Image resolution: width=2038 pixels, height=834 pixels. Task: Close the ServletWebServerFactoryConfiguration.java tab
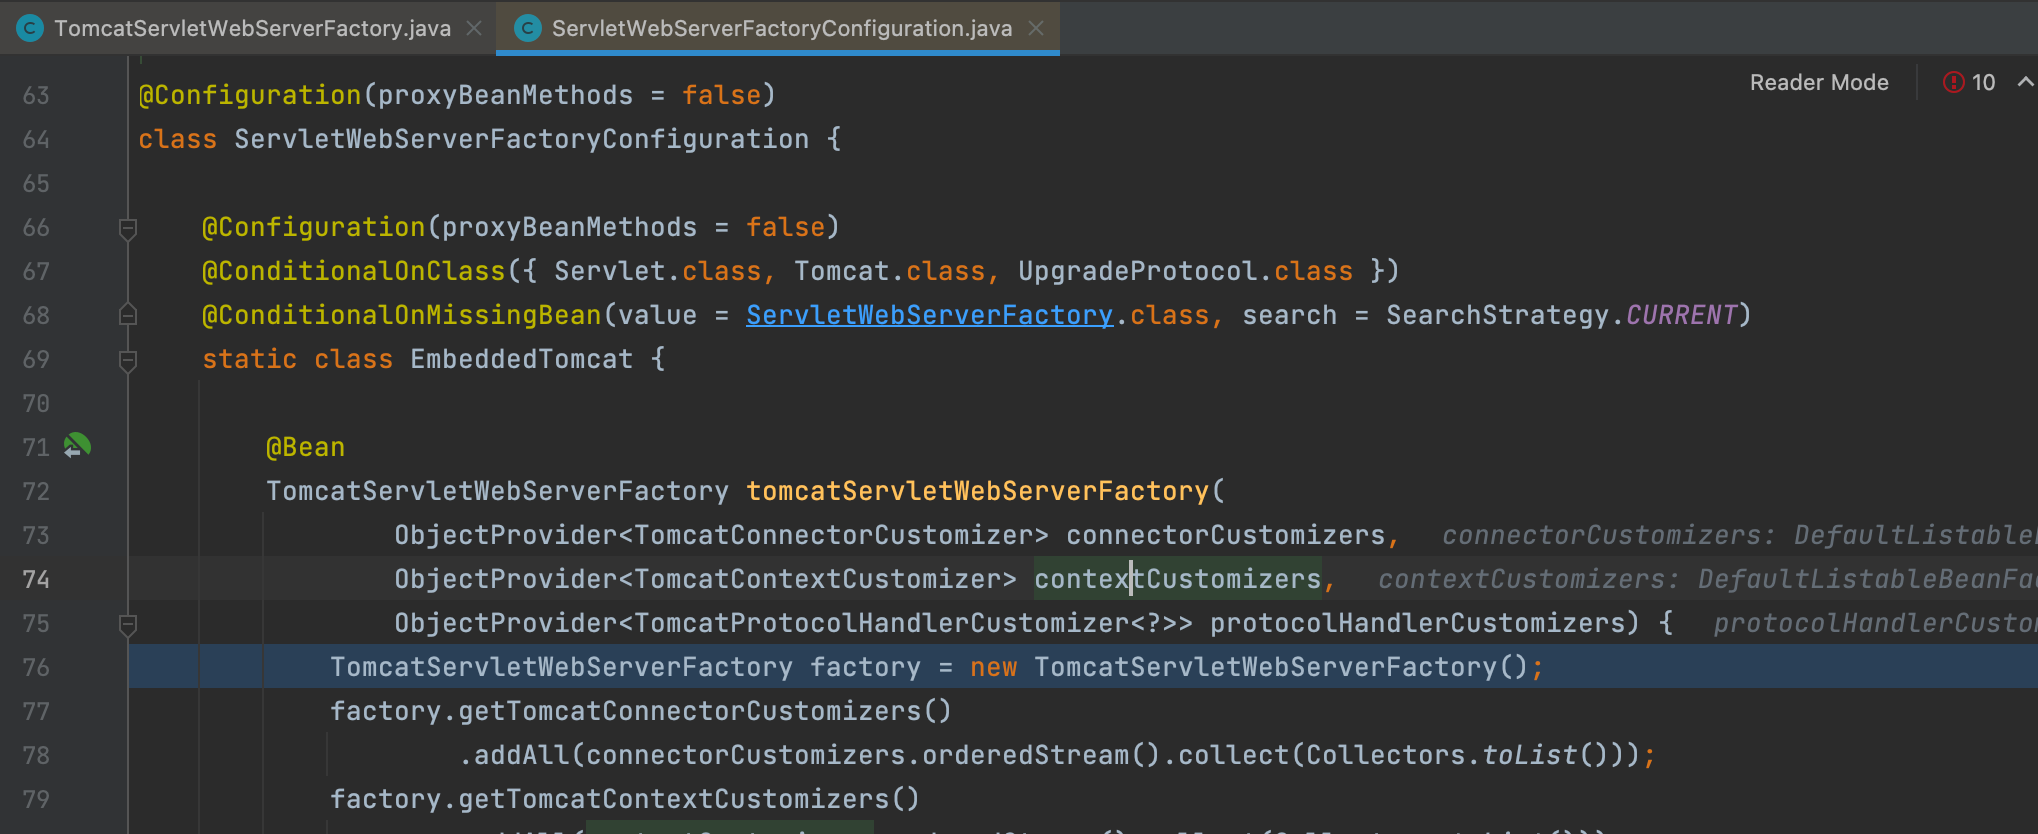pyautogui.click(x=1036, y=28)
